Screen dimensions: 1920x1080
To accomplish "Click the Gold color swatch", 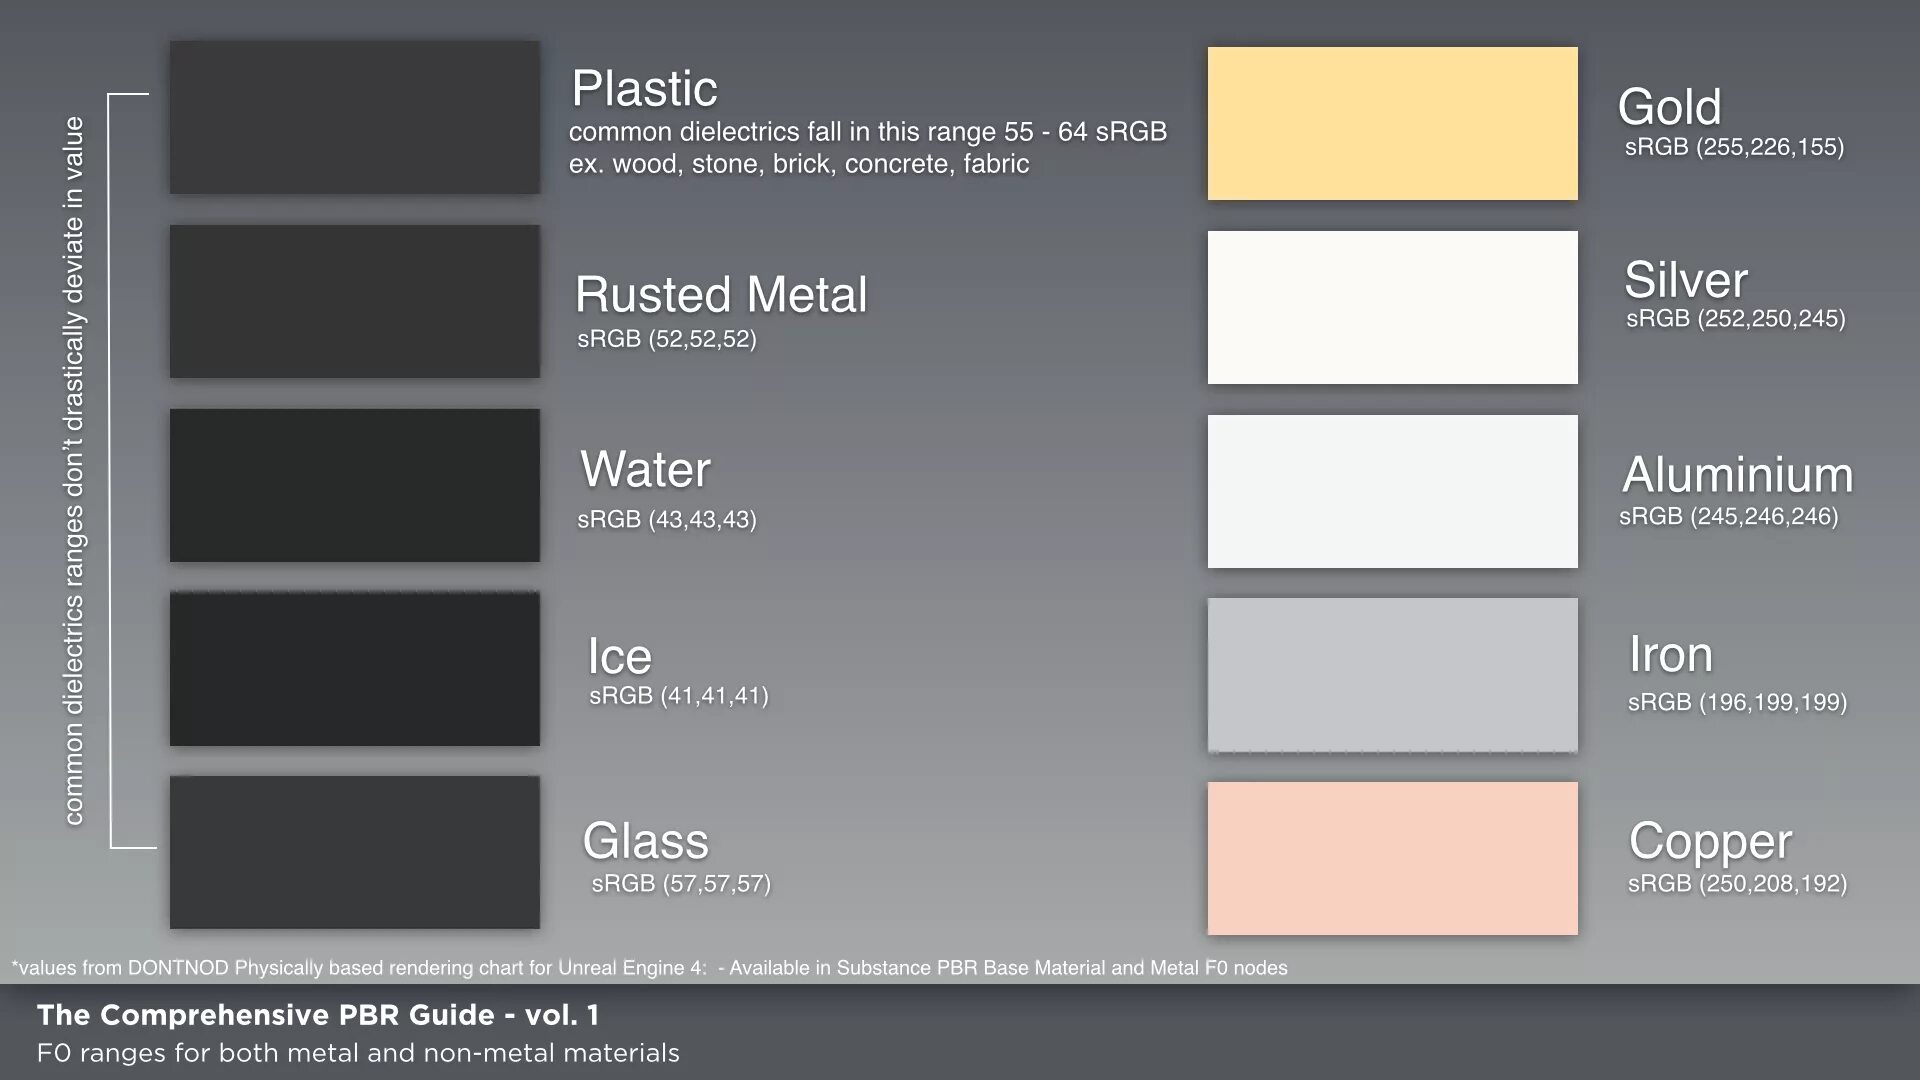I will [x=1392, y=123].
